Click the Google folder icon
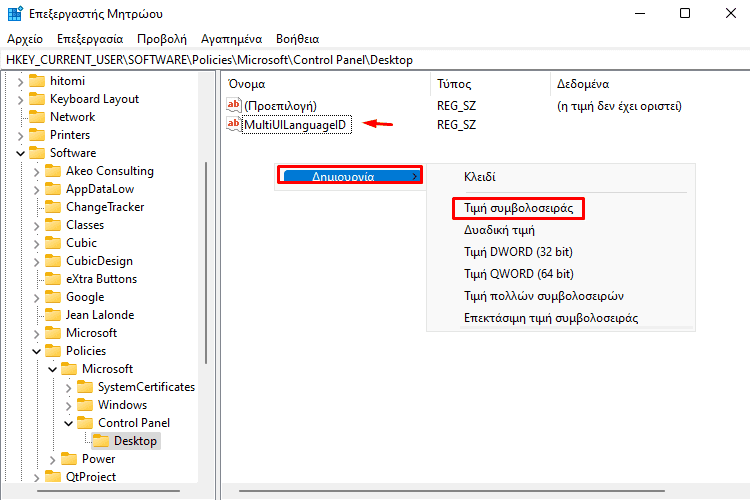The width and height of the screenshot is (750, 500). [53, 297]
